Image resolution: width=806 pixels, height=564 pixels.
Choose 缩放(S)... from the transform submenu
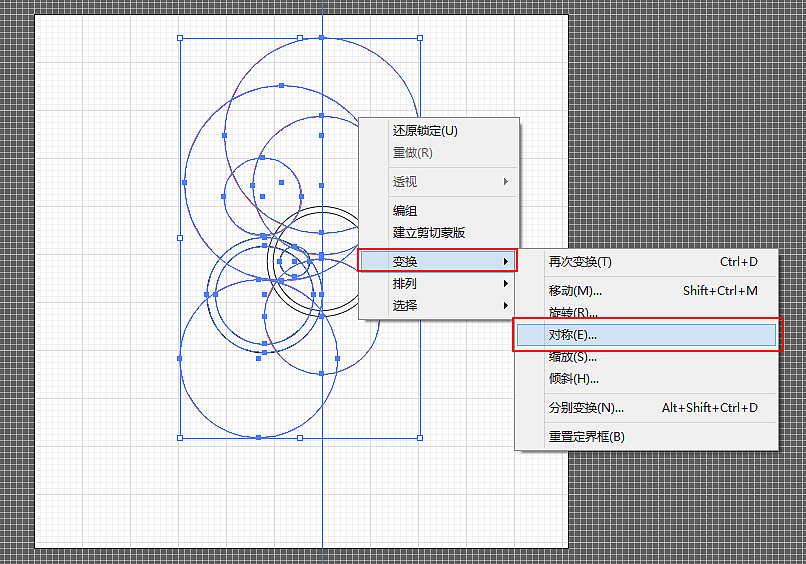click(572, 356)
